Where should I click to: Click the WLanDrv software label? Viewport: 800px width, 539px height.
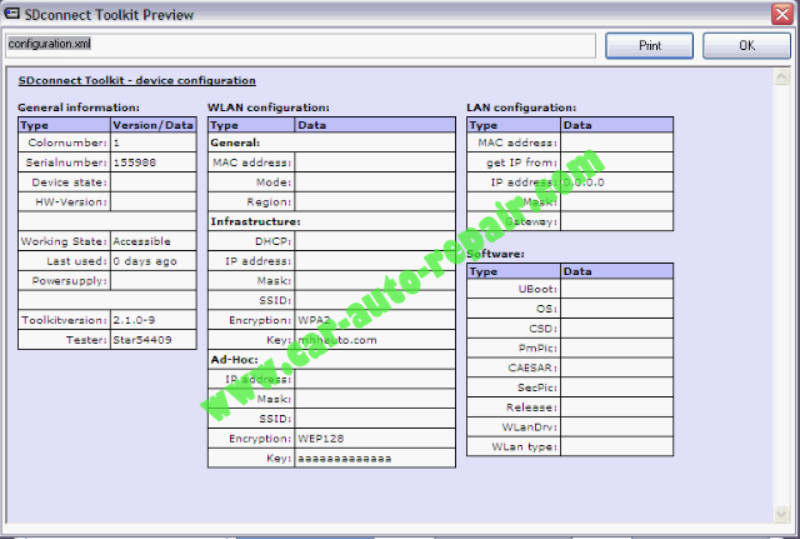tap(530, 427)
